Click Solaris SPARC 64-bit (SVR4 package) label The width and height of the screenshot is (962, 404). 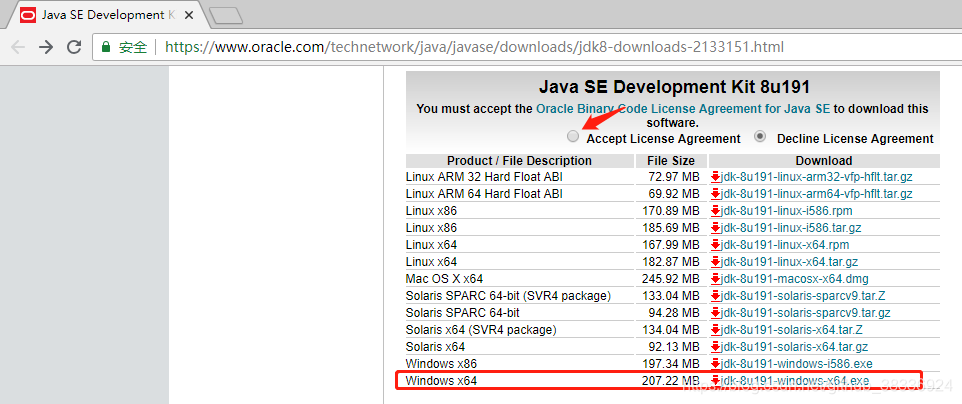(508, 296)
